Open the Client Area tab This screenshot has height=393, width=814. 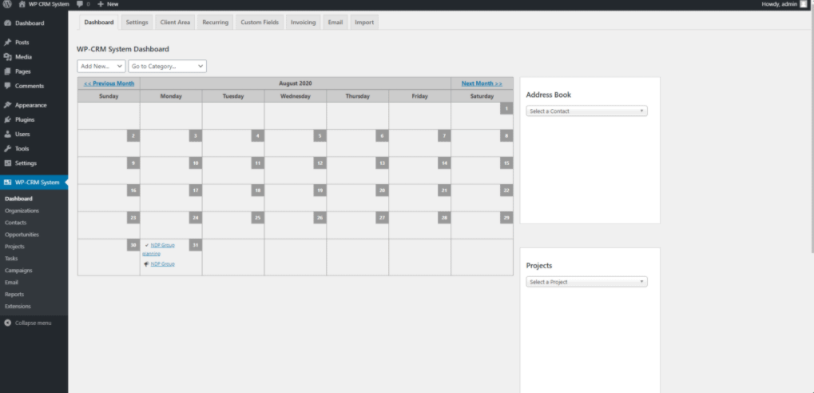click(175, 22)
